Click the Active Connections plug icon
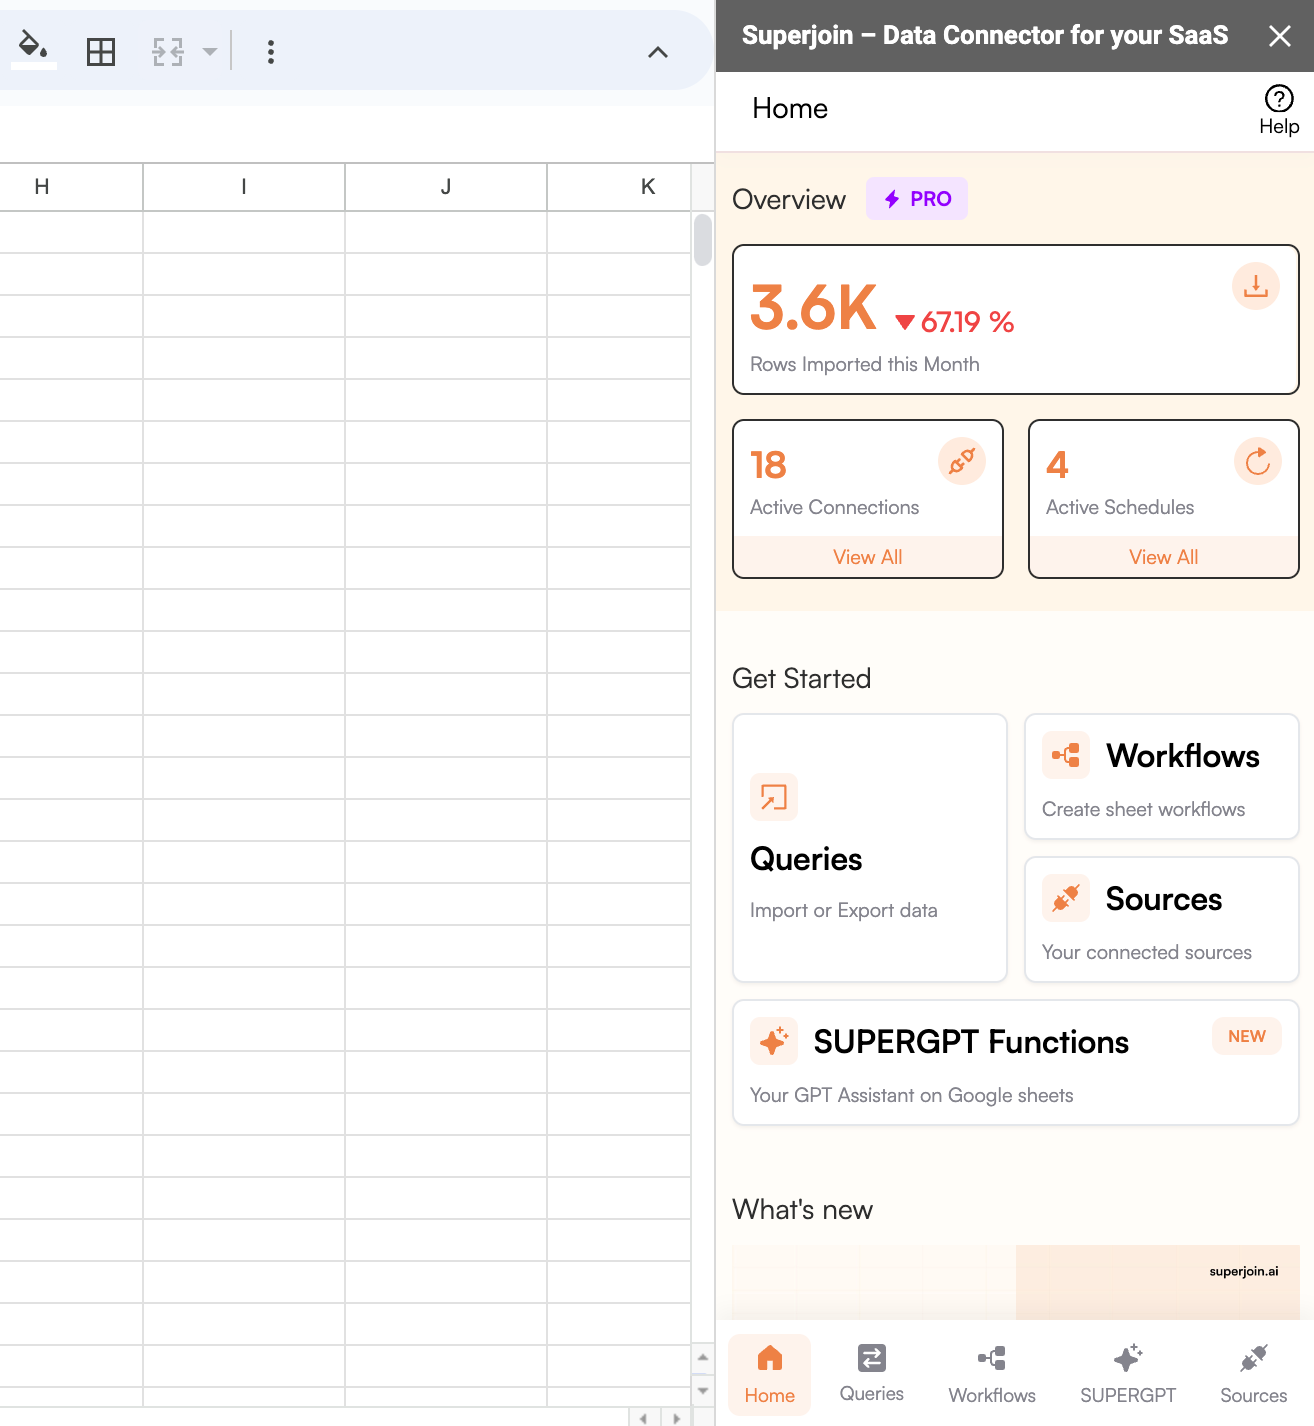The height and width of the screenshot is (1426, 1314). (962, 461)
